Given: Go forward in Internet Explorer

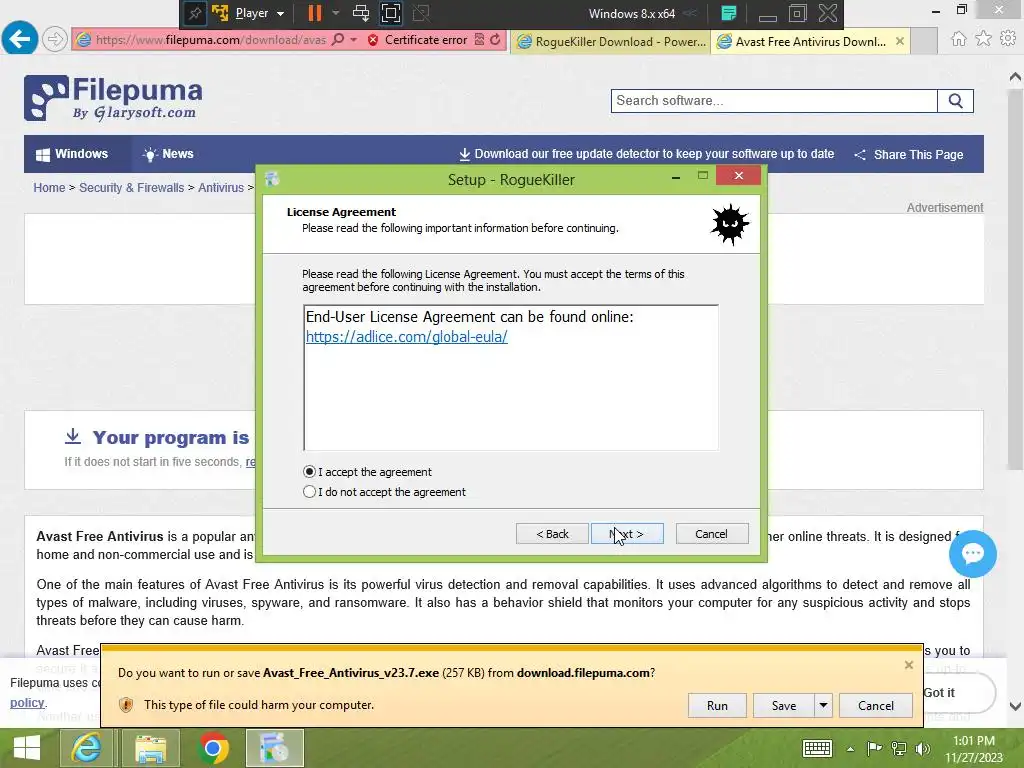Looking at the screenshot, I should pyautogui.click(x=55, y=39).
